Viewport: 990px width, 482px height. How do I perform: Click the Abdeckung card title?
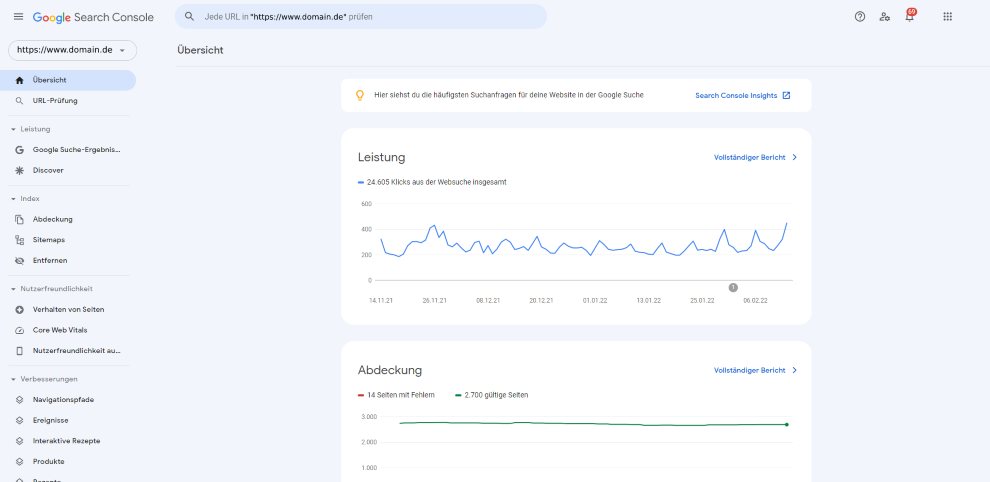coord(390,370)
